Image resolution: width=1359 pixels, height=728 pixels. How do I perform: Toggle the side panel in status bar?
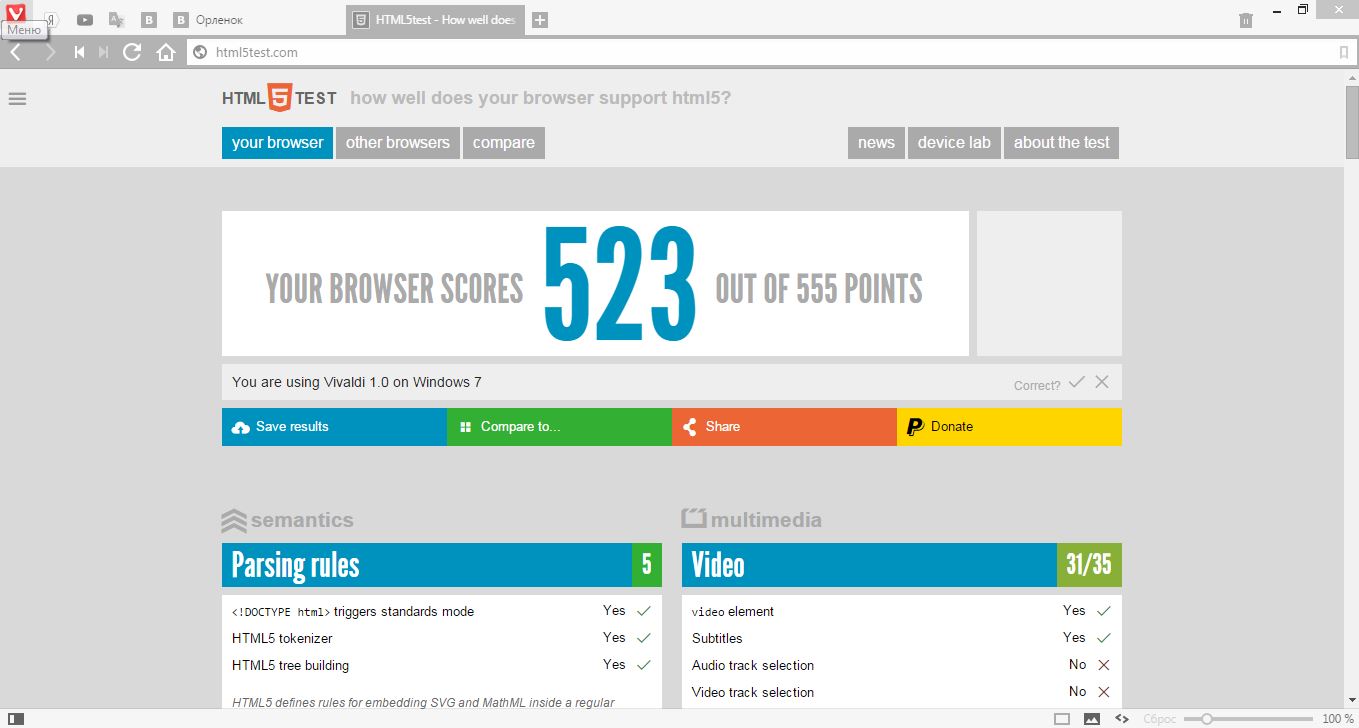[15, 719]
